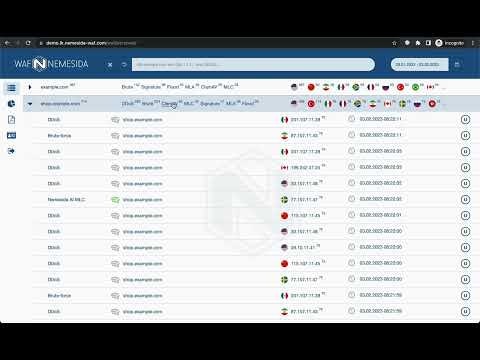Screen dimensions: 480x360
Task: Click the clock icon in the Canada flag row
Action: click(351, 167)
